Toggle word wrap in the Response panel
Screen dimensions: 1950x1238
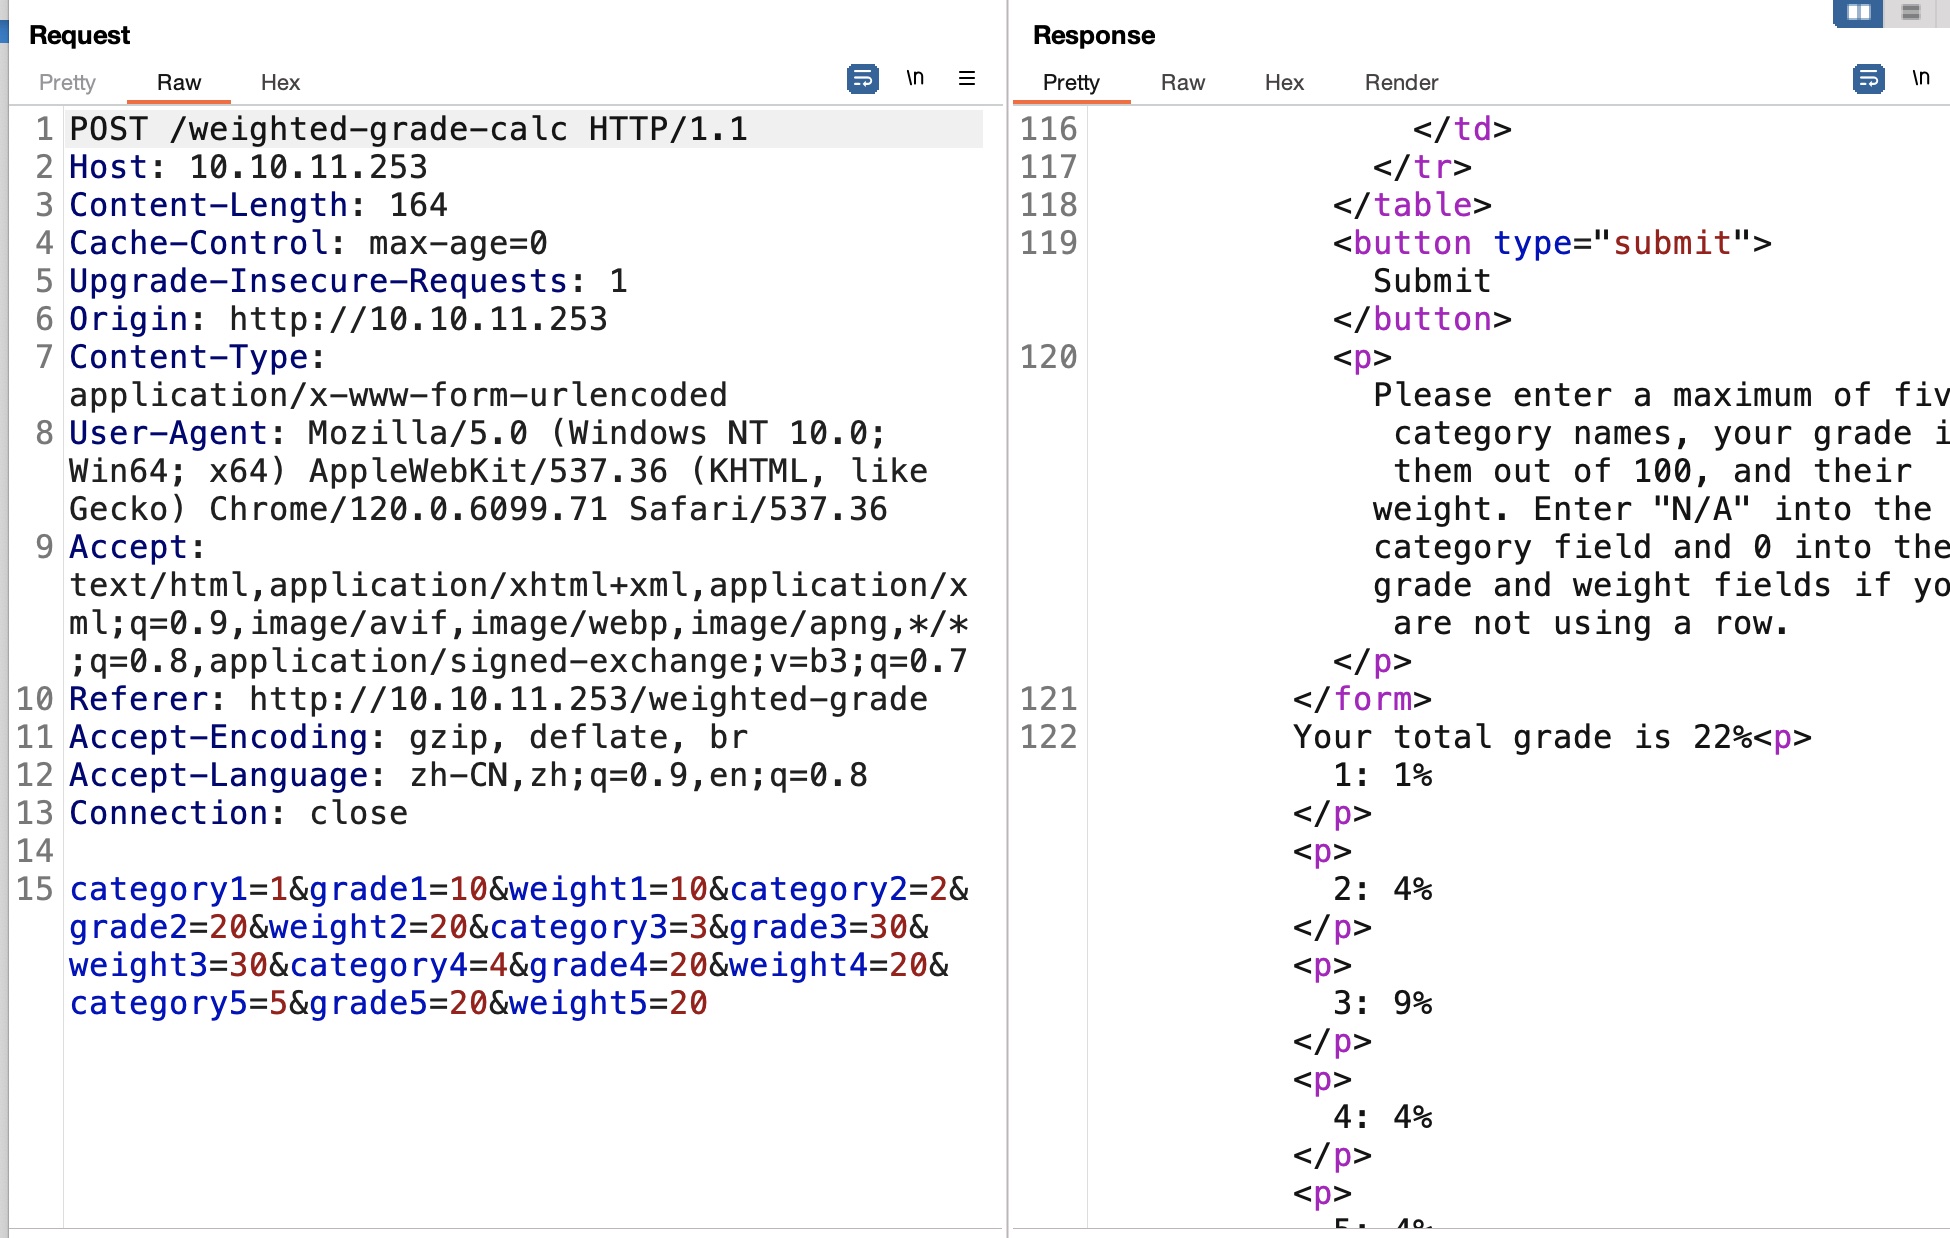(1868, 78)
